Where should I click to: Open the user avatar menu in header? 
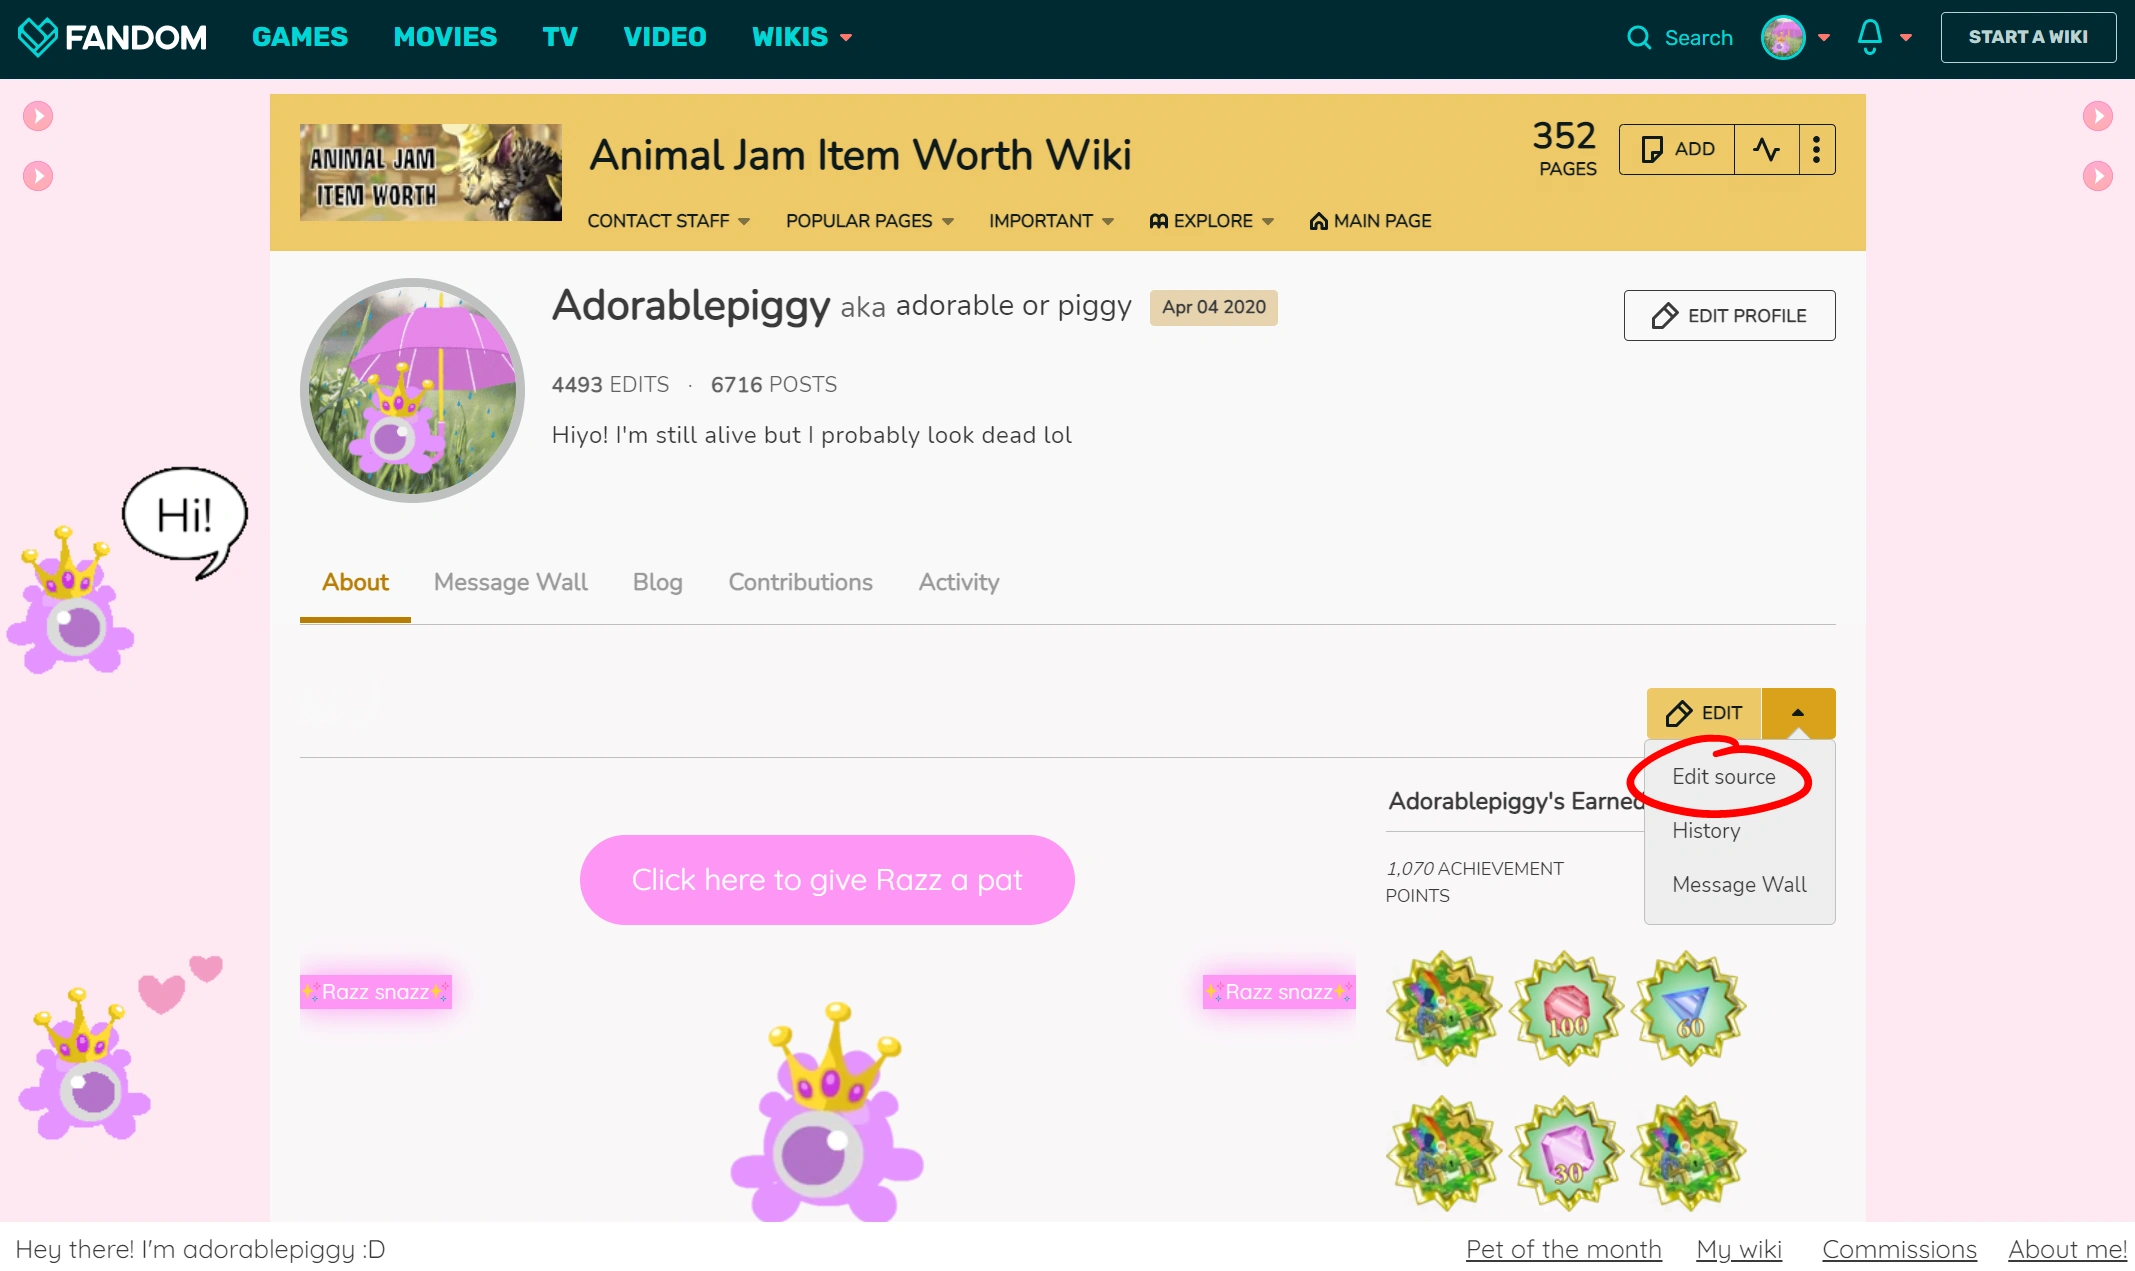(1783, 38)
